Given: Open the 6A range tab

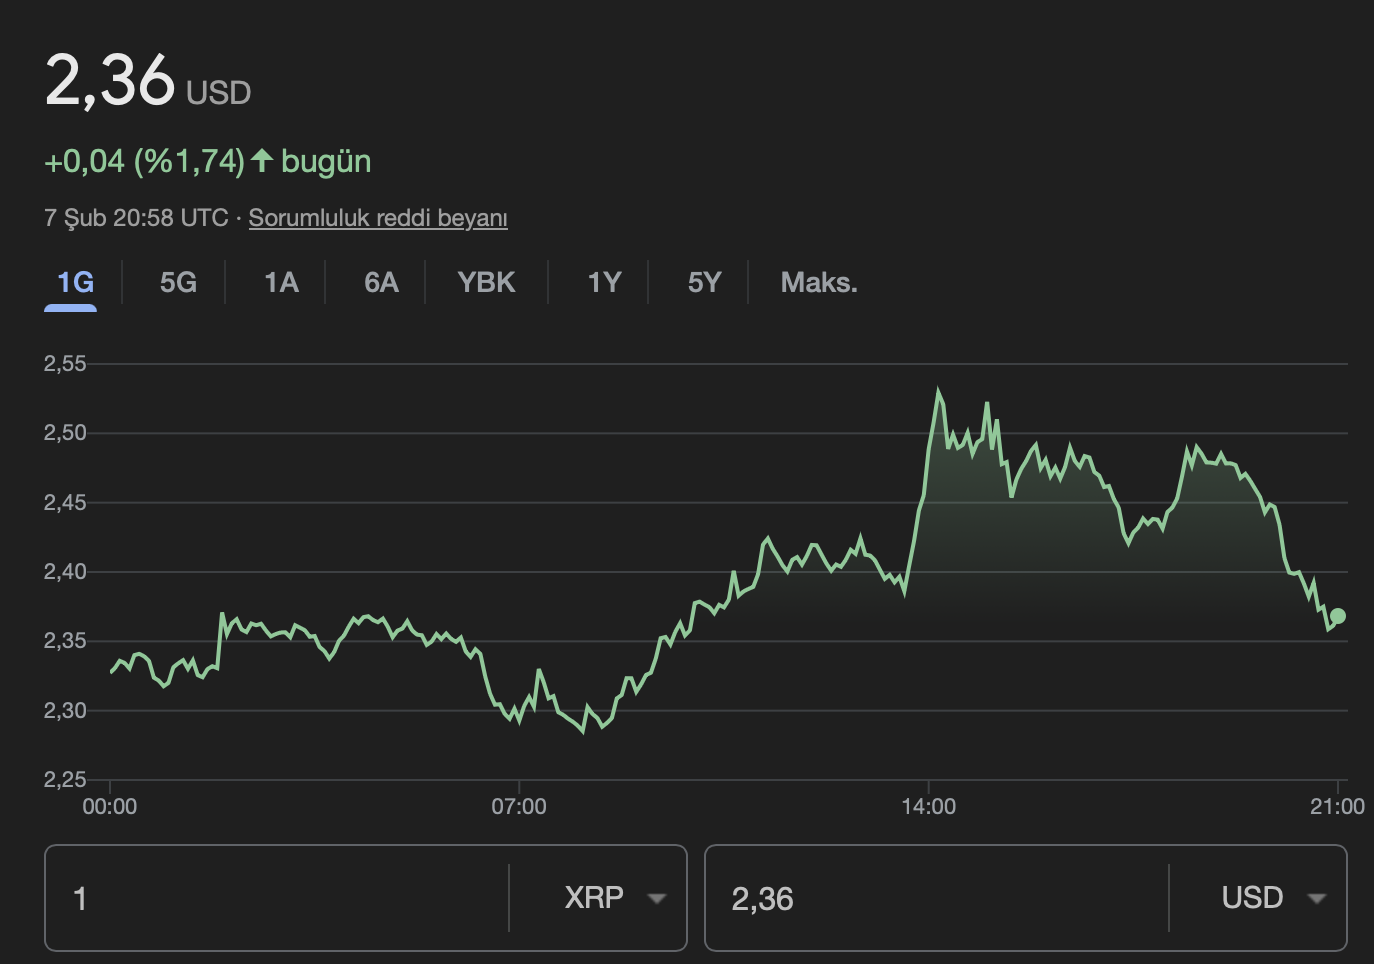Looking at the screenshot, I should click(x=381, y=282).
